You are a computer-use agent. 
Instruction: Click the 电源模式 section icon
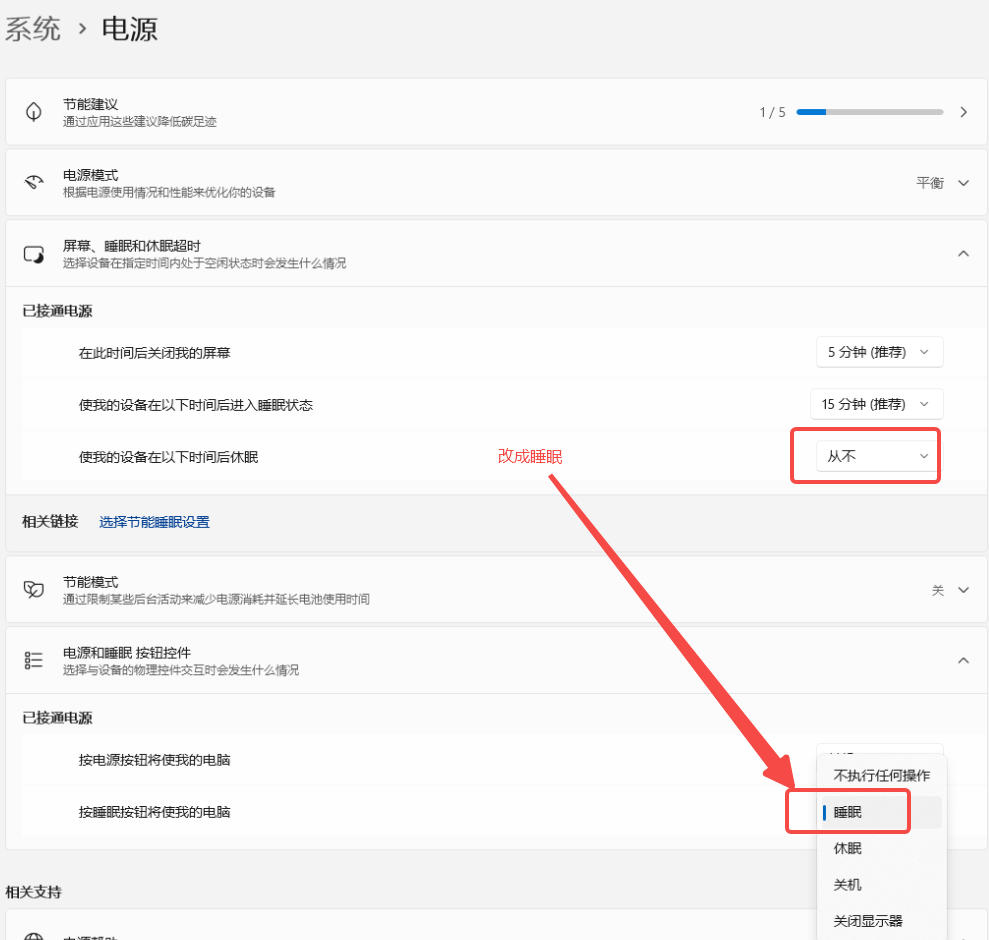[x=33, y=182]
